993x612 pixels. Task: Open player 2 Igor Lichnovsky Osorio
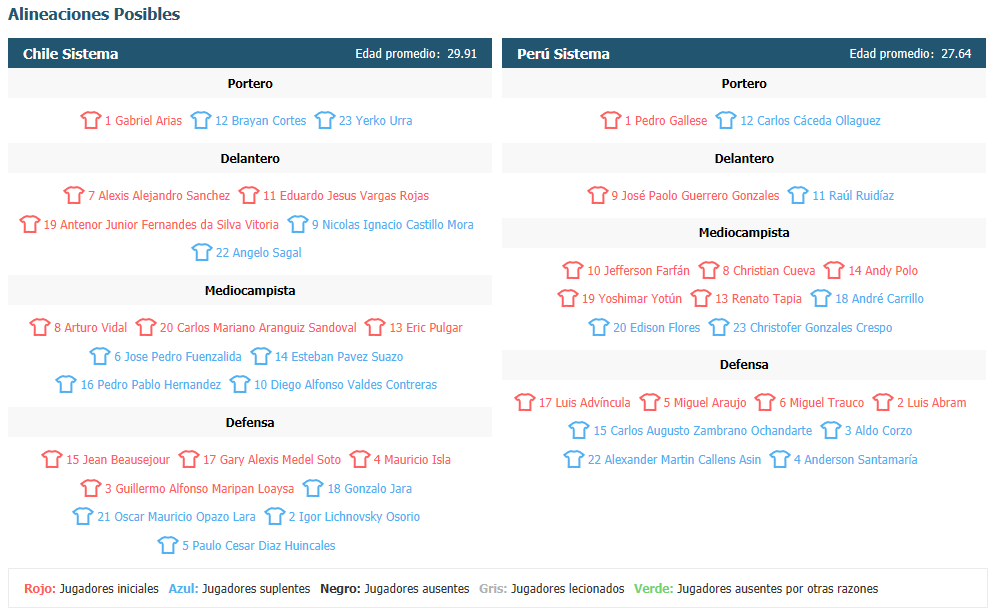pos(354,517)
